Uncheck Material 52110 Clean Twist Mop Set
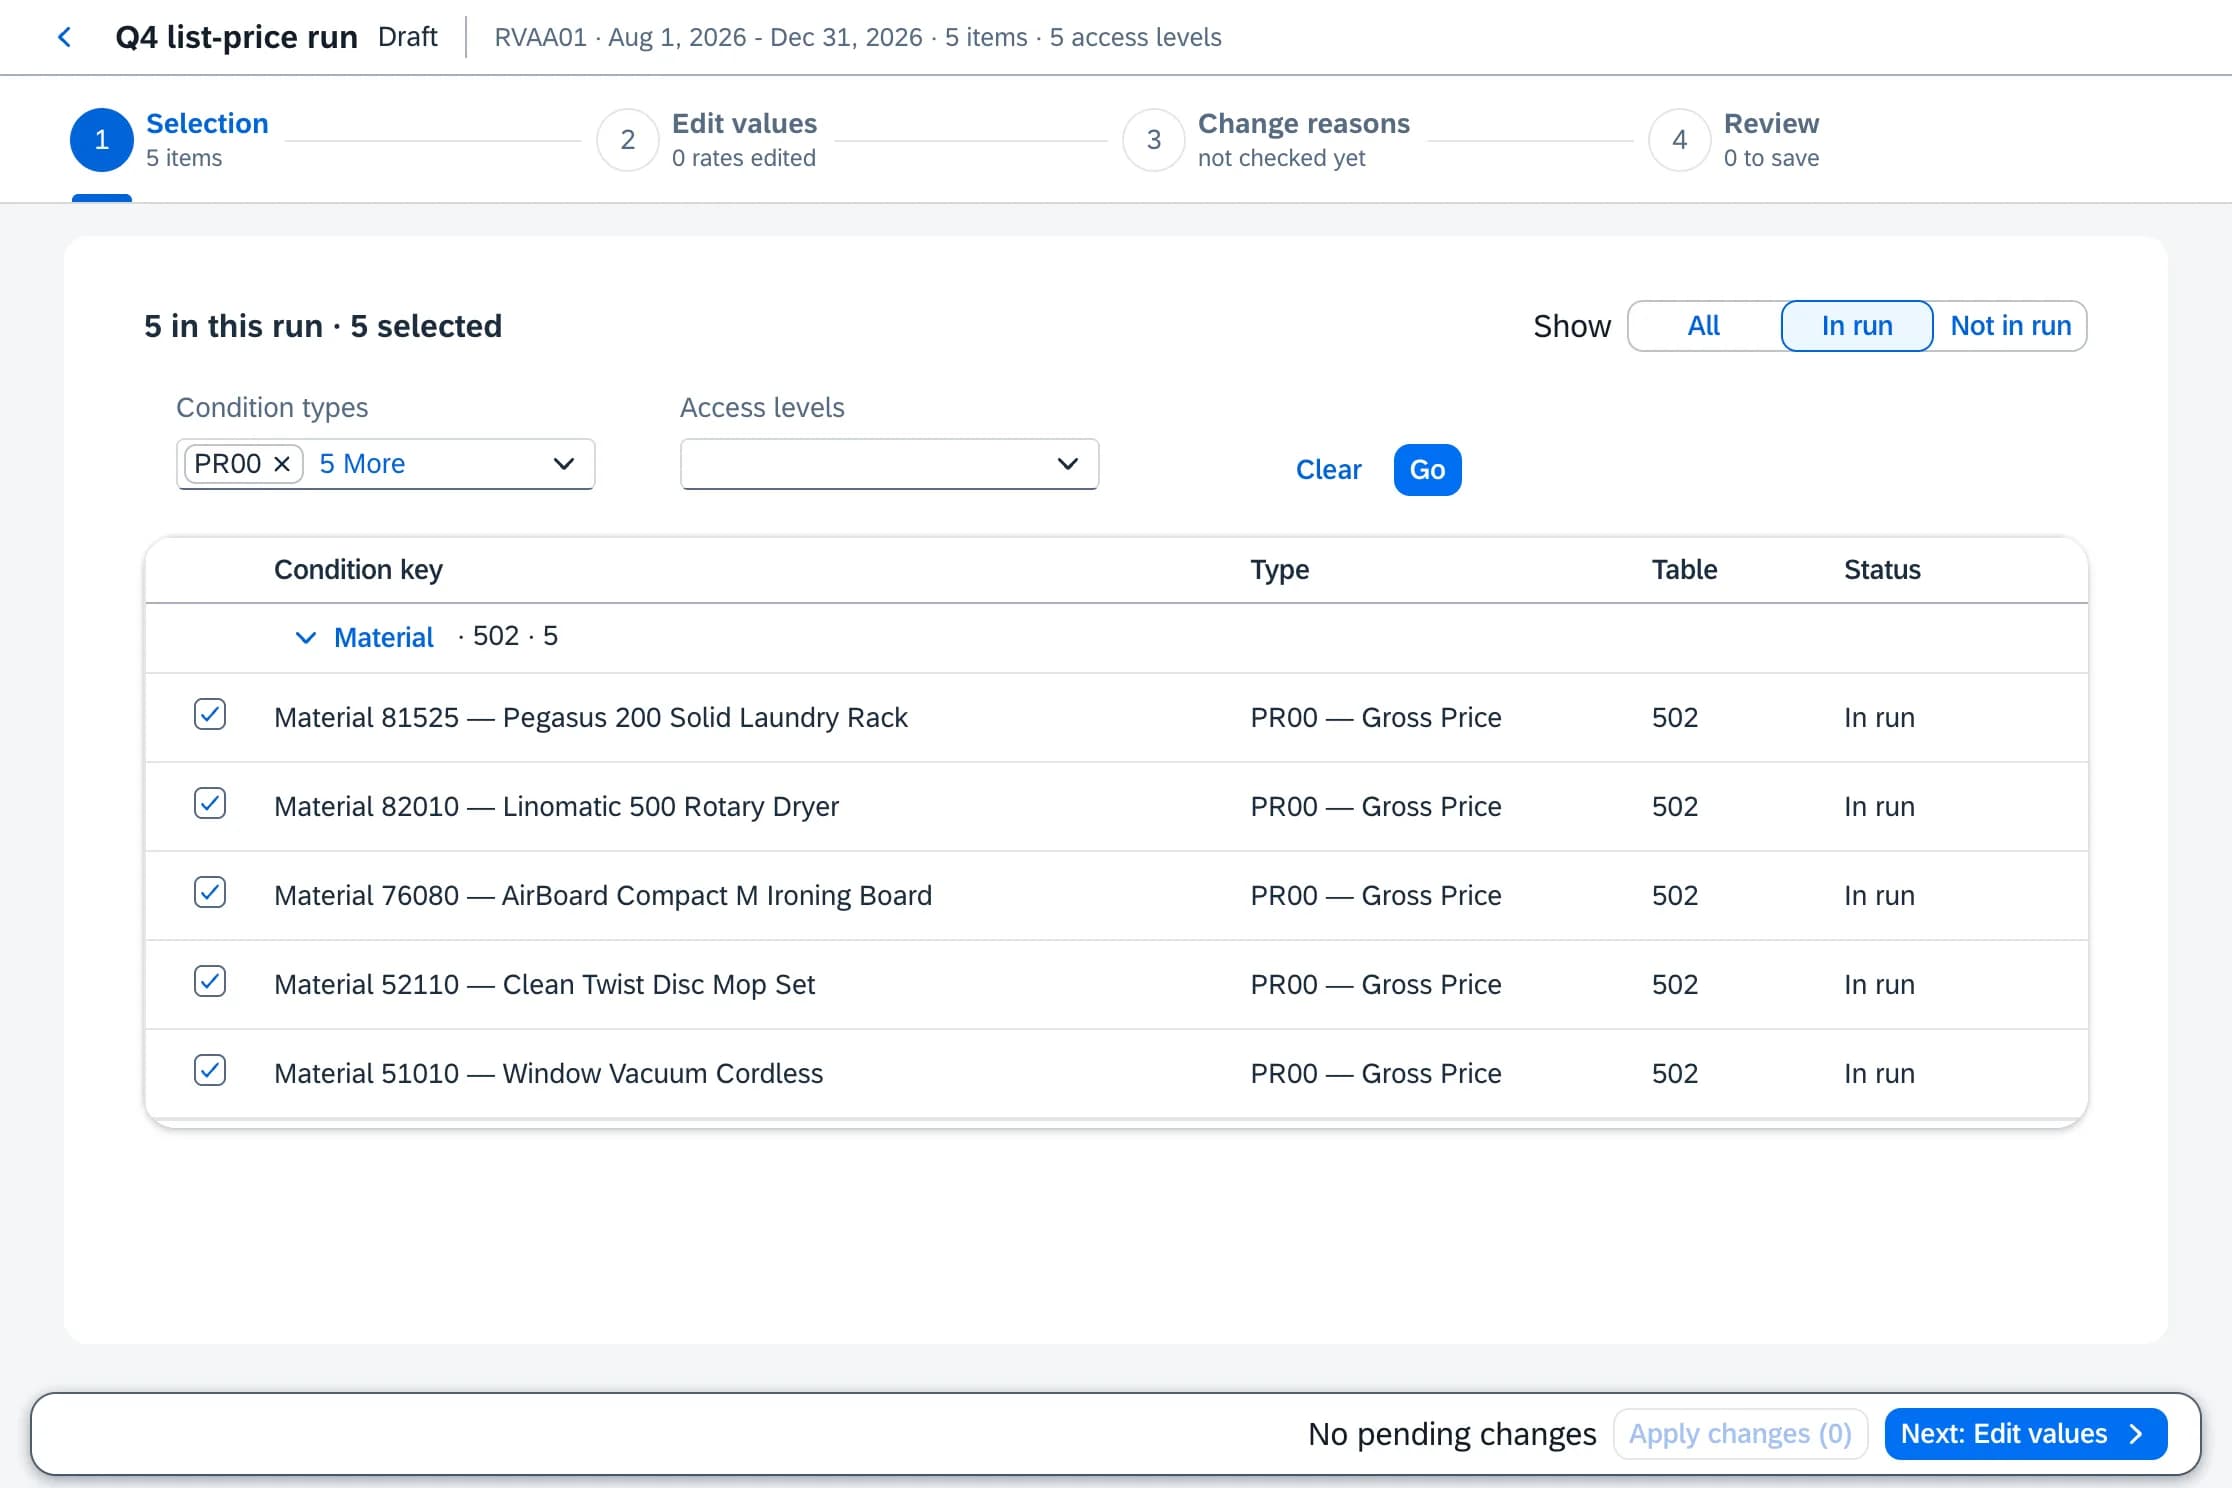This screenshot has height=1488, width=2232. [x=210, y=982]
